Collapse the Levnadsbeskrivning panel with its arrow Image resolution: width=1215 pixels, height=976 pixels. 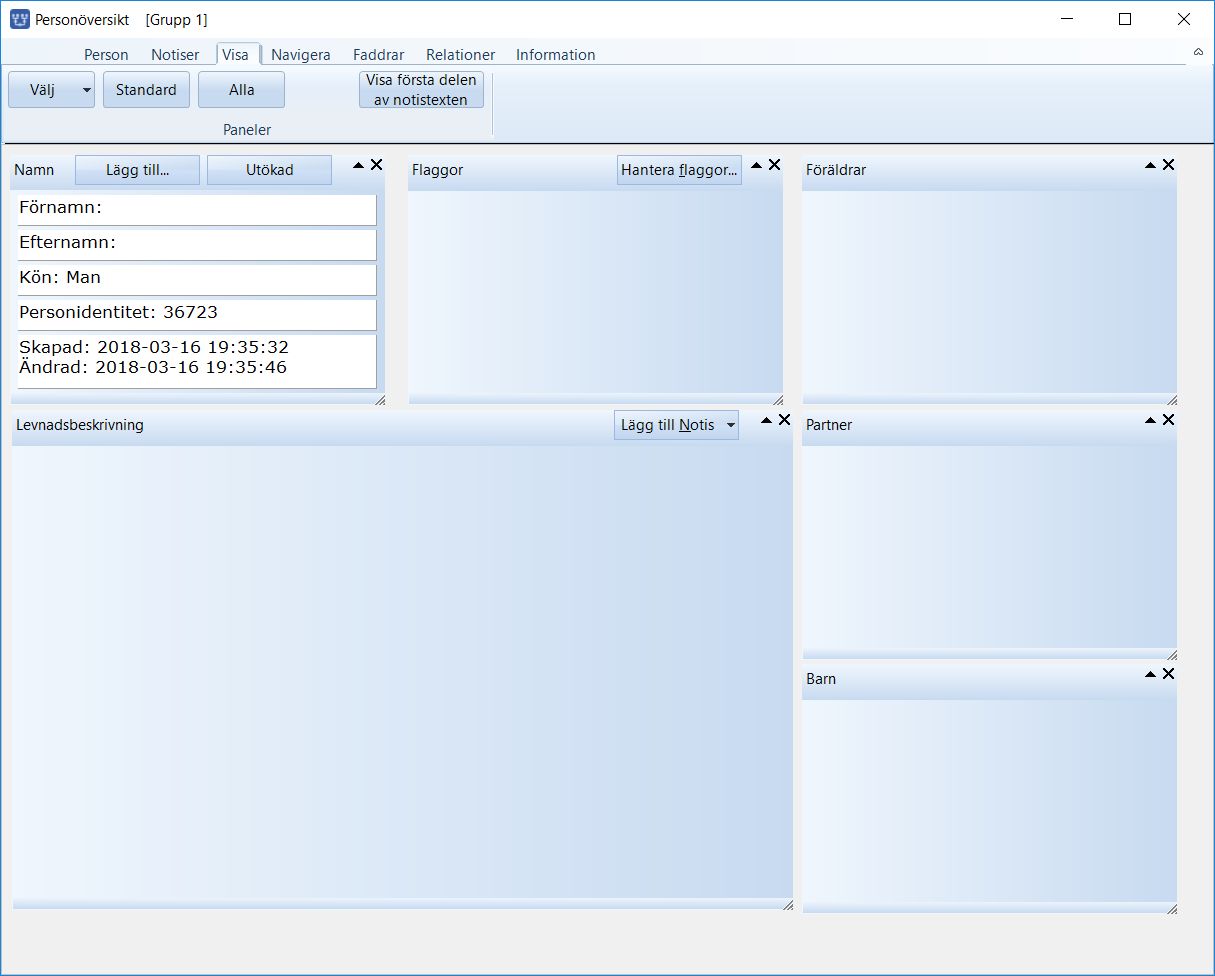point(767,420)
